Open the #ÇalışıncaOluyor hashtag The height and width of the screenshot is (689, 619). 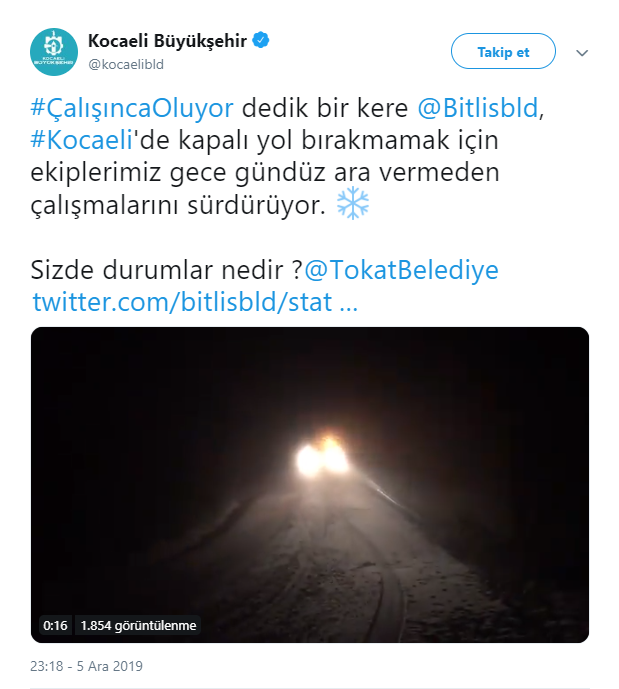point(132,108)
